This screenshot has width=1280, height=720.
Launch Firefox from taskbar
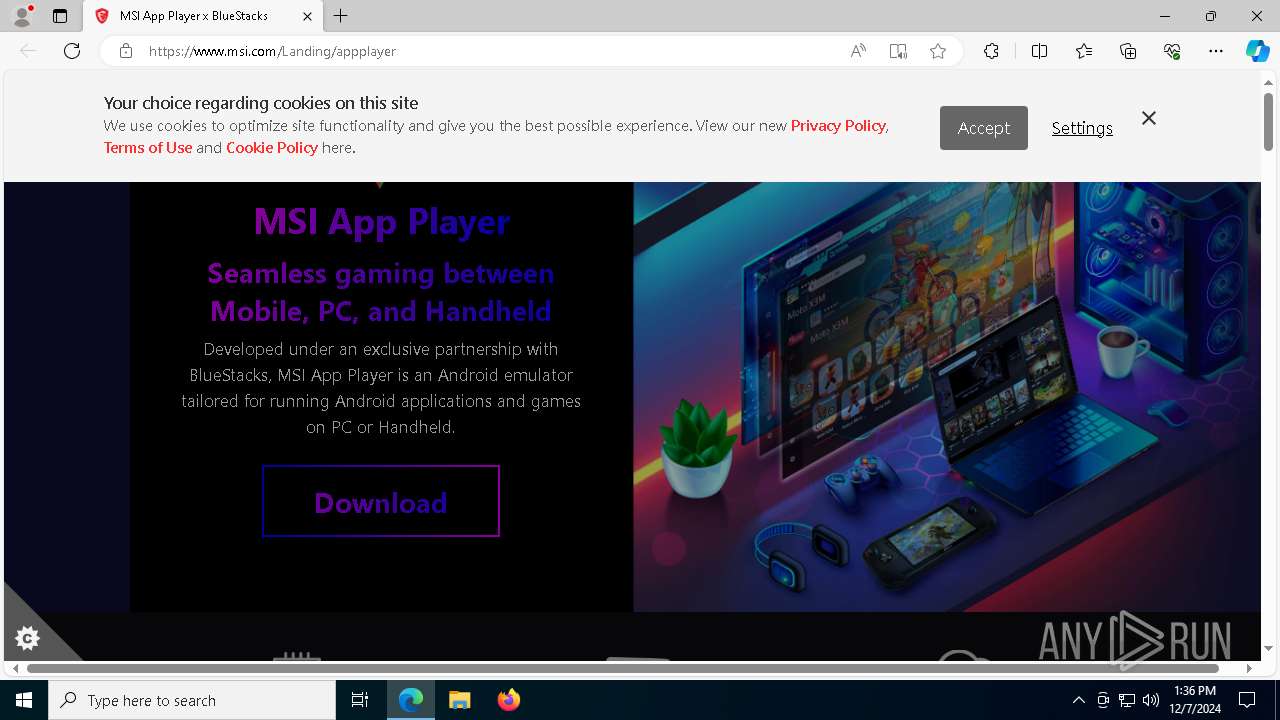[x=508, y=700]
